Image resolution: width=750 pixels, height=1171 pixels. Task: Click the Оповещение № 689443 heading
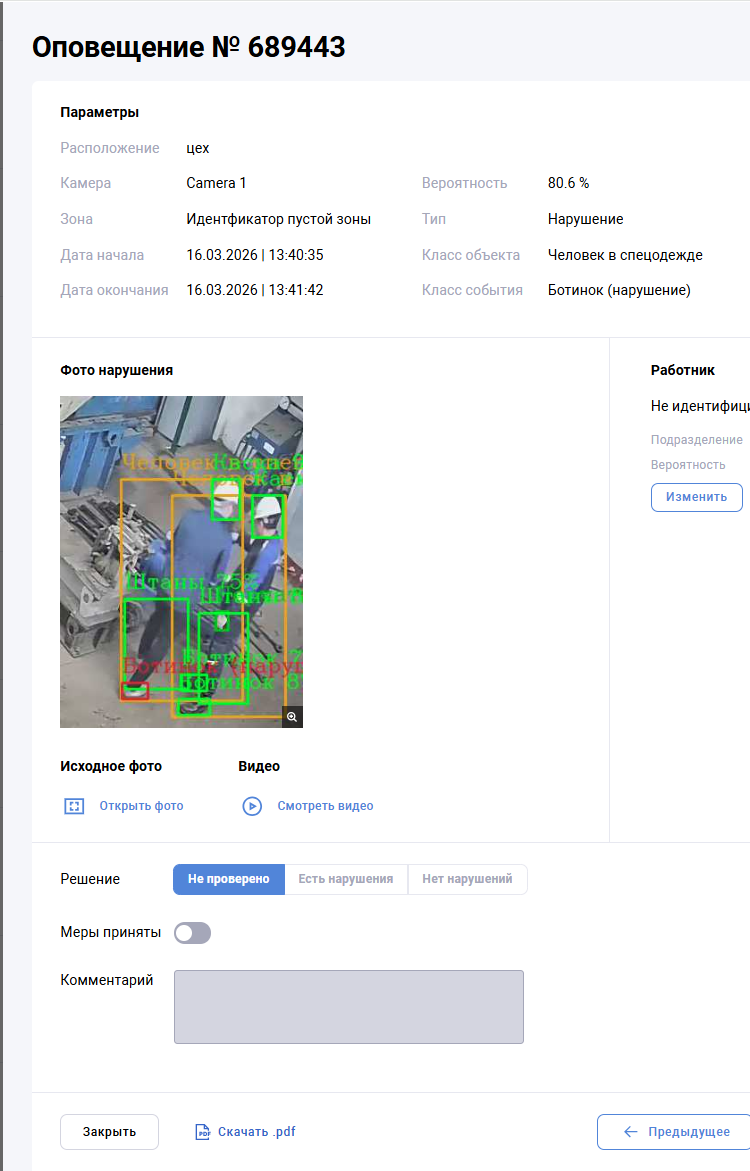pos(189,47)
